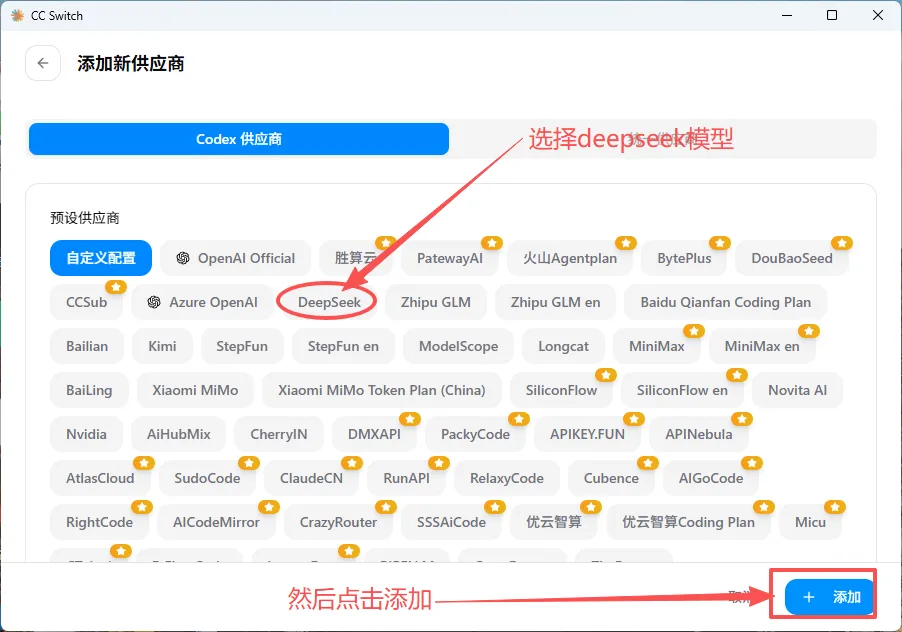
Task: Select the ClaudeCN provider
Action: (x=311, y=478)
